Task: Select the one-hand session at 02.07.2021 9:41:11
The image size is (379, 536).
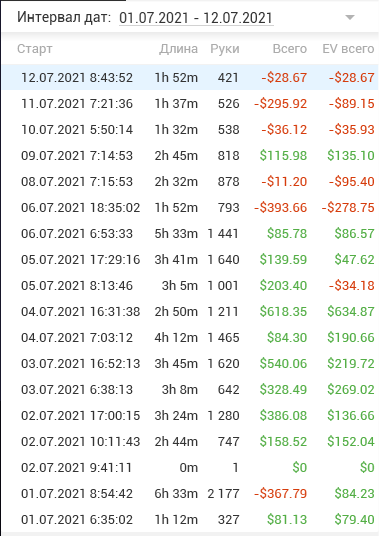Action: click(190, 467)
